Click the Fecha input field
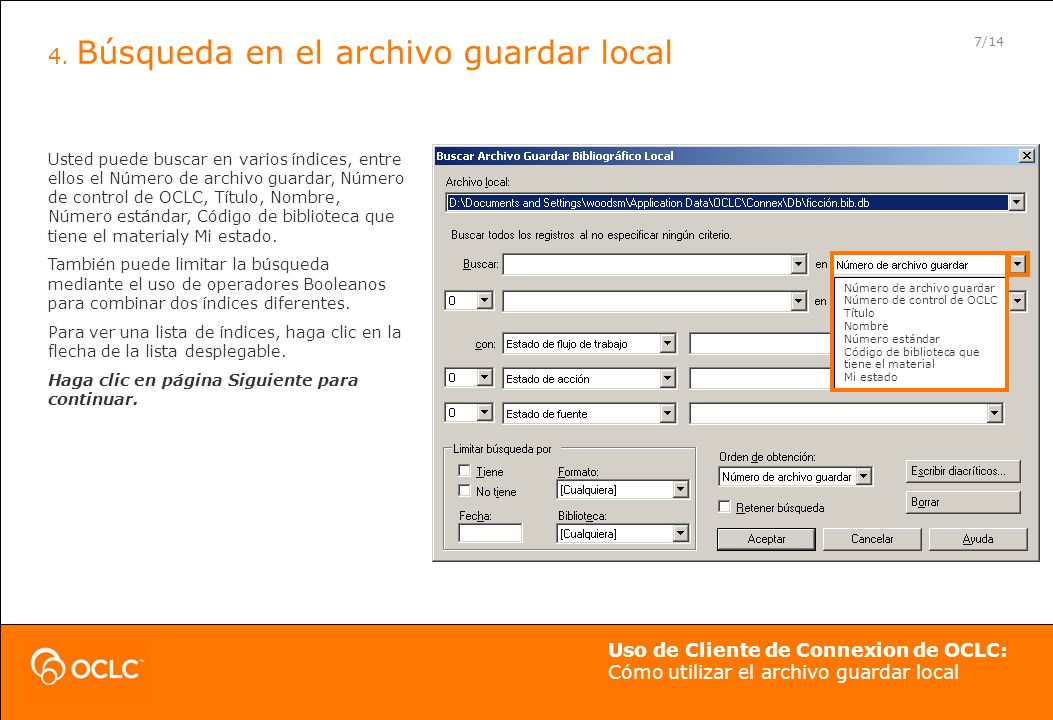 tap(490, 533)
